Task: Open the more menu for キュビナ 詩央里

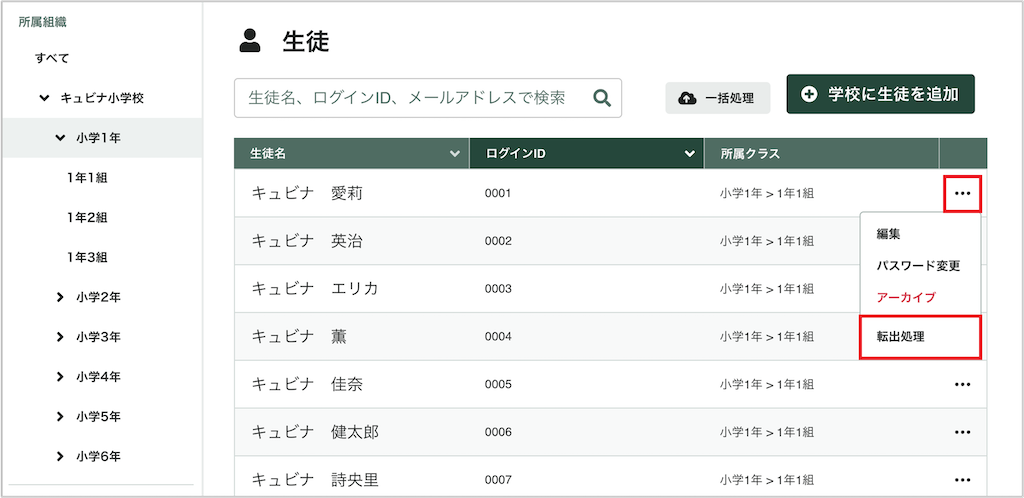Action: 963,480
